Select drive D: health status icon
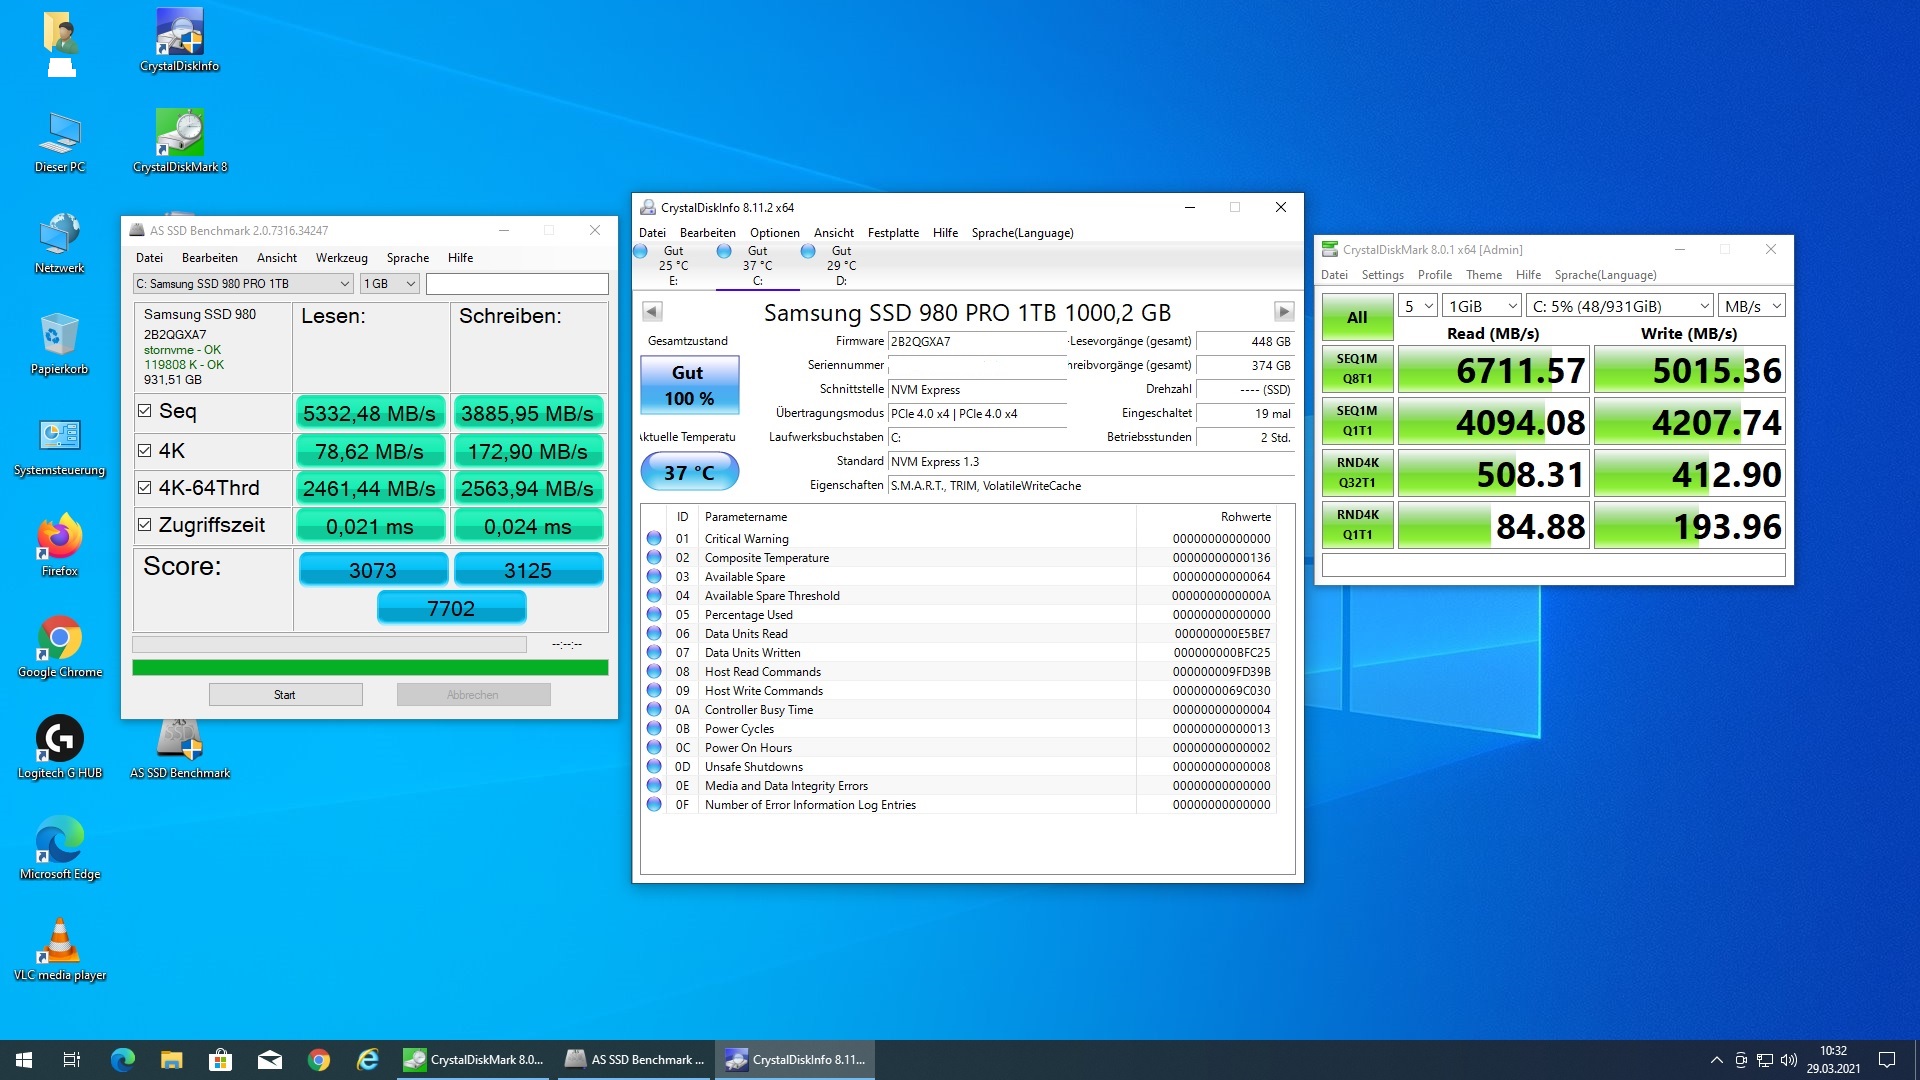Viewport: 1920px width, 1080px height. tap(808, 251)
